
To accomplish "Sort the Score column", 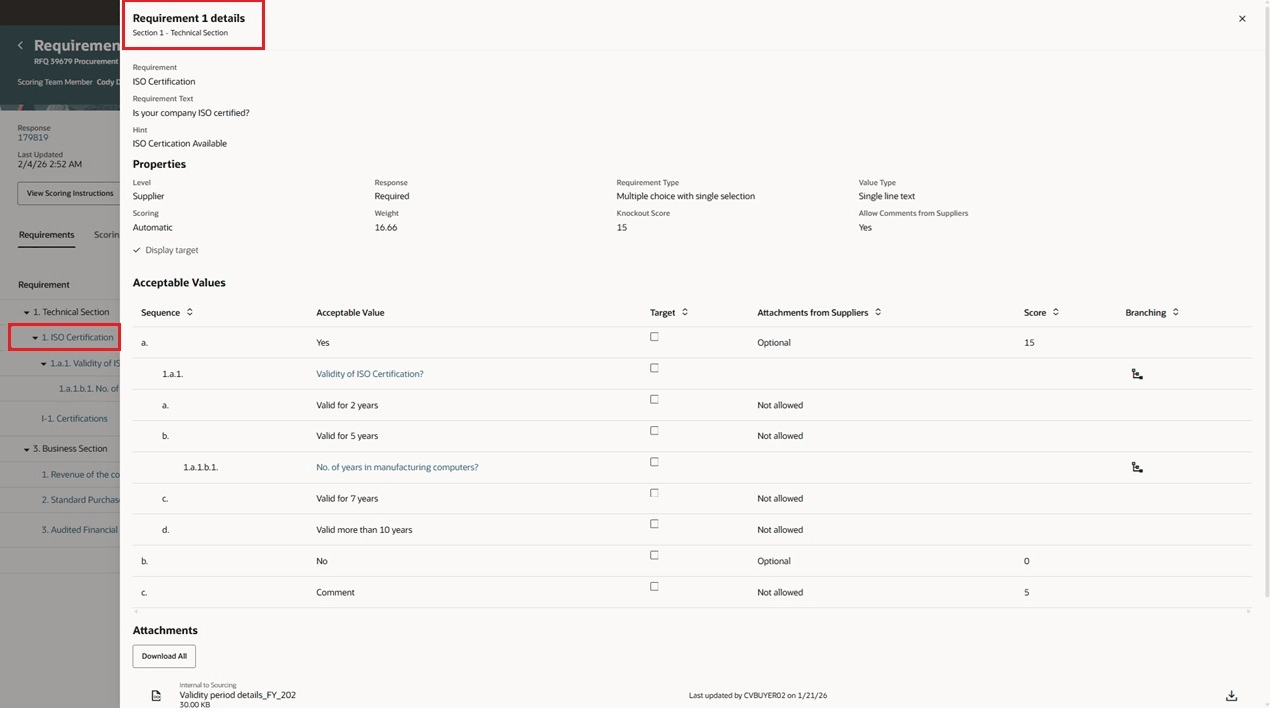I will 1057,311.
